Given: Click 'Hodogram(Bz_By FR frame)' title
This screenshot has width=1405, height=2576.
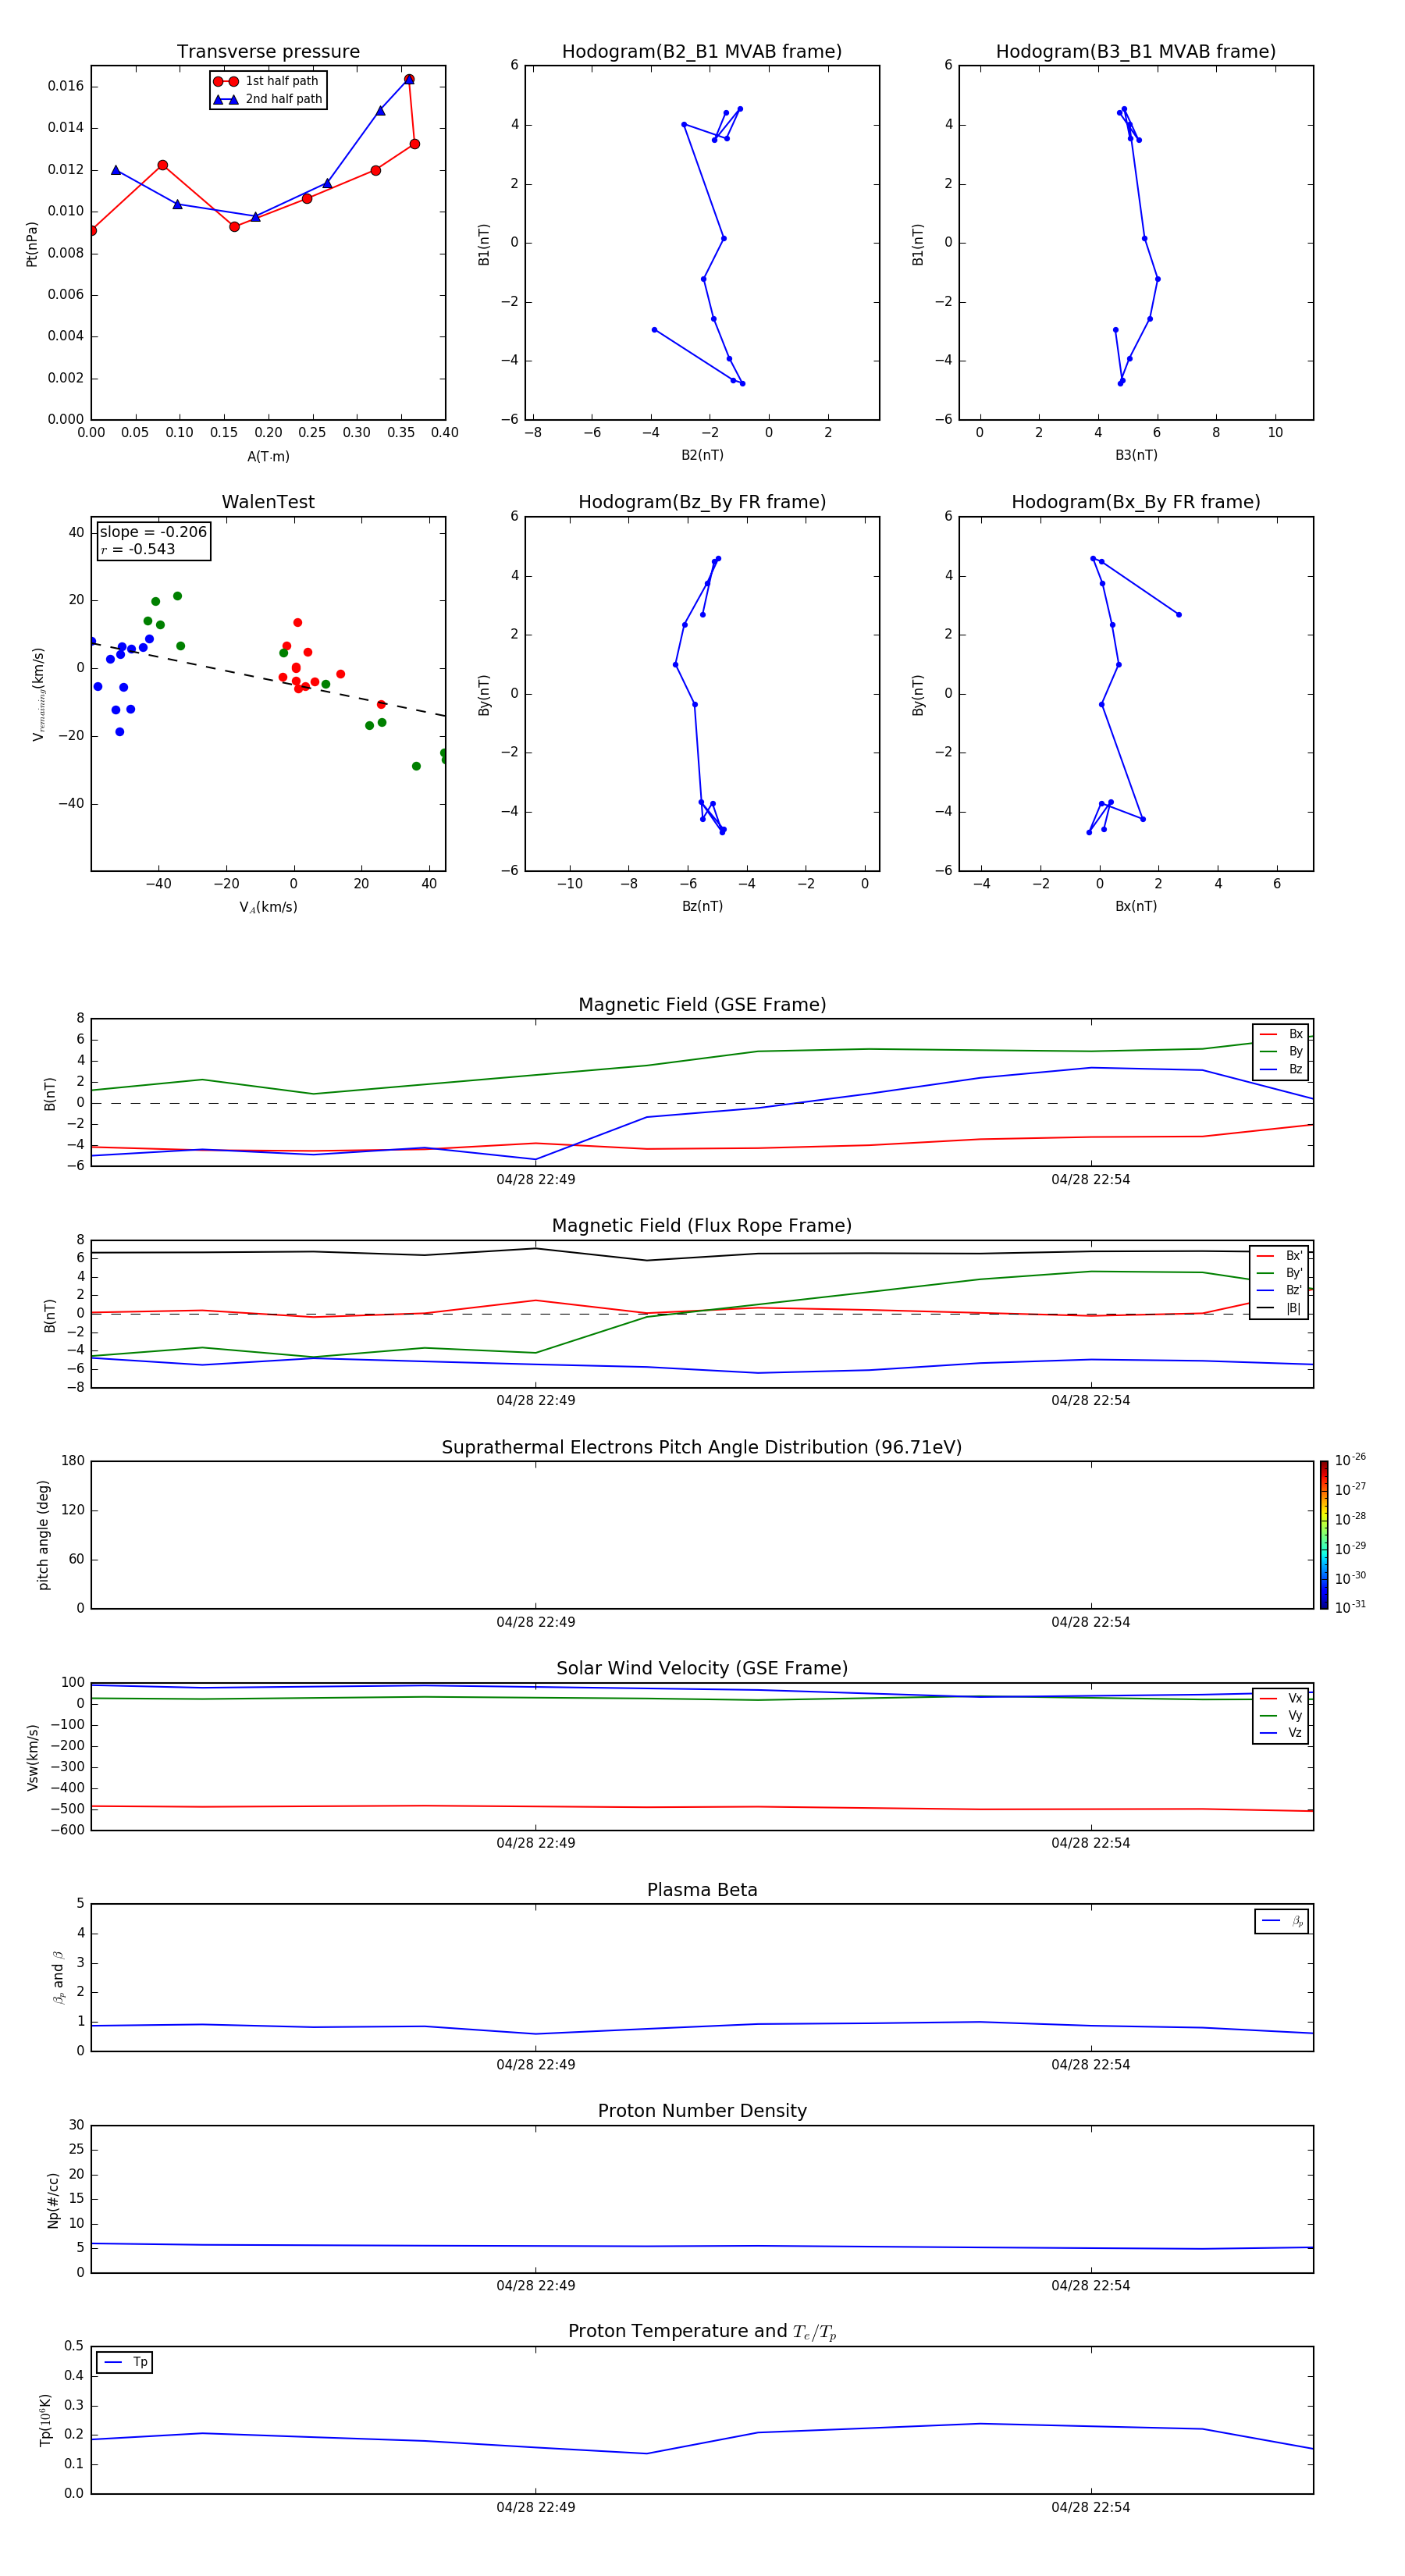Looking at the screenshot, I should coord(702,502).
